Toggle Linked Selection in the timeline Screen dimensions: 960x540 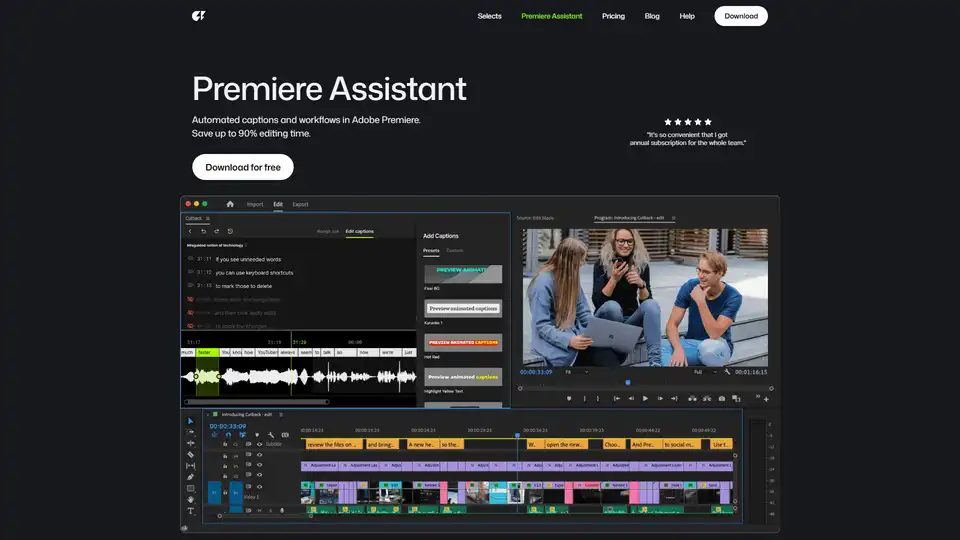click(x=243, y=435)
